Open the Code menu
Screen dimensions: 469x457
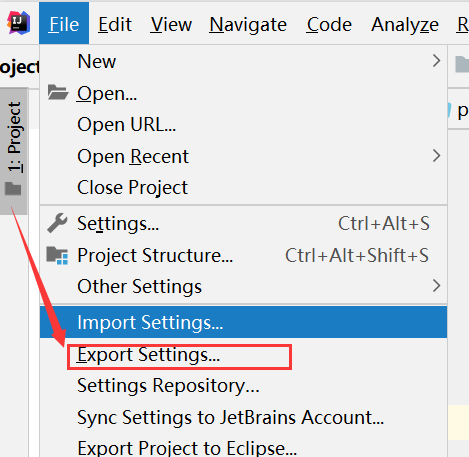pos(329,25)
